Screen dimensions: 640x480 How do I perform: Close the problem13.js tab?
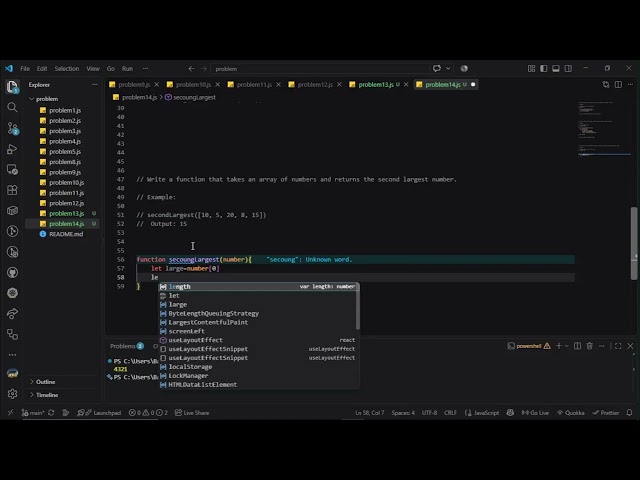(x=406, y=84)
